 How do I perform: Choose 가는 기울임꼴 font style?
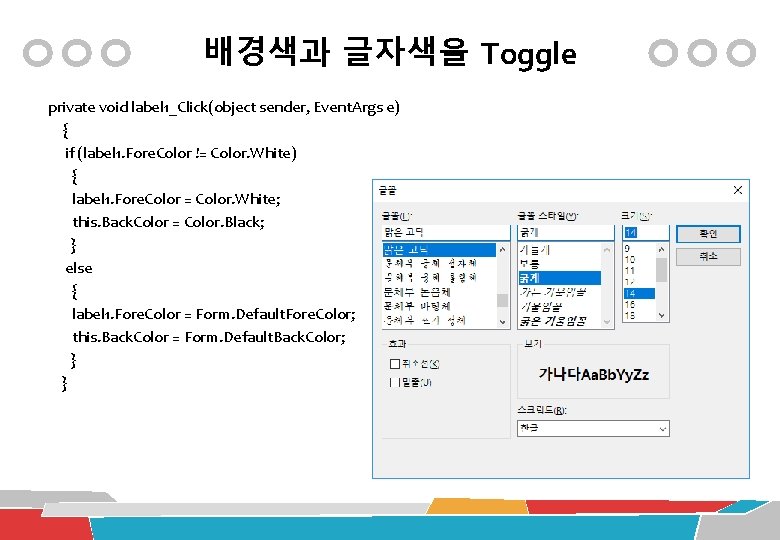560,292
